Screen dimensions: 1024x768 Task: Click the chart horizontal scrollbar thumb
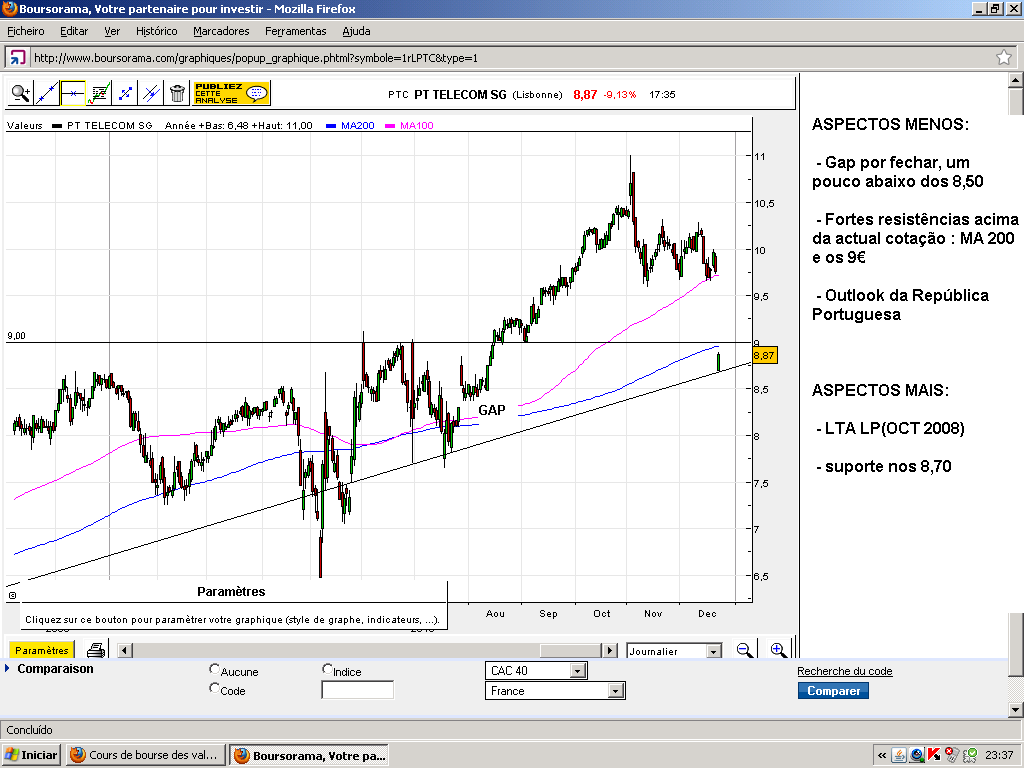coord(570,650)
